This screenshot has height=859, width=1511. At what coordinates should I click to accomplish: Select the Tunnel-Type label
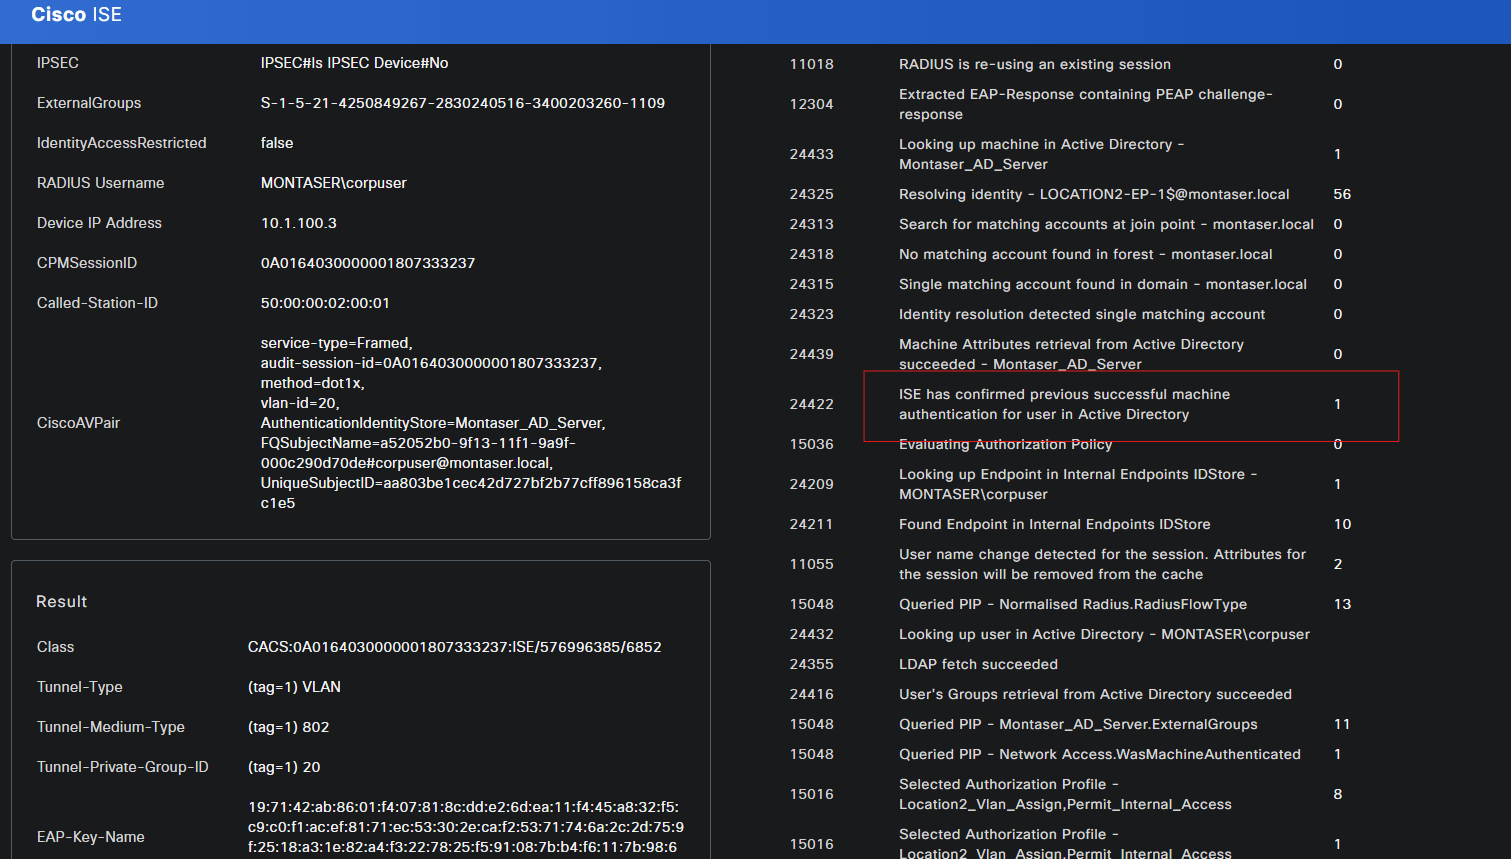(x=80, y=687)
